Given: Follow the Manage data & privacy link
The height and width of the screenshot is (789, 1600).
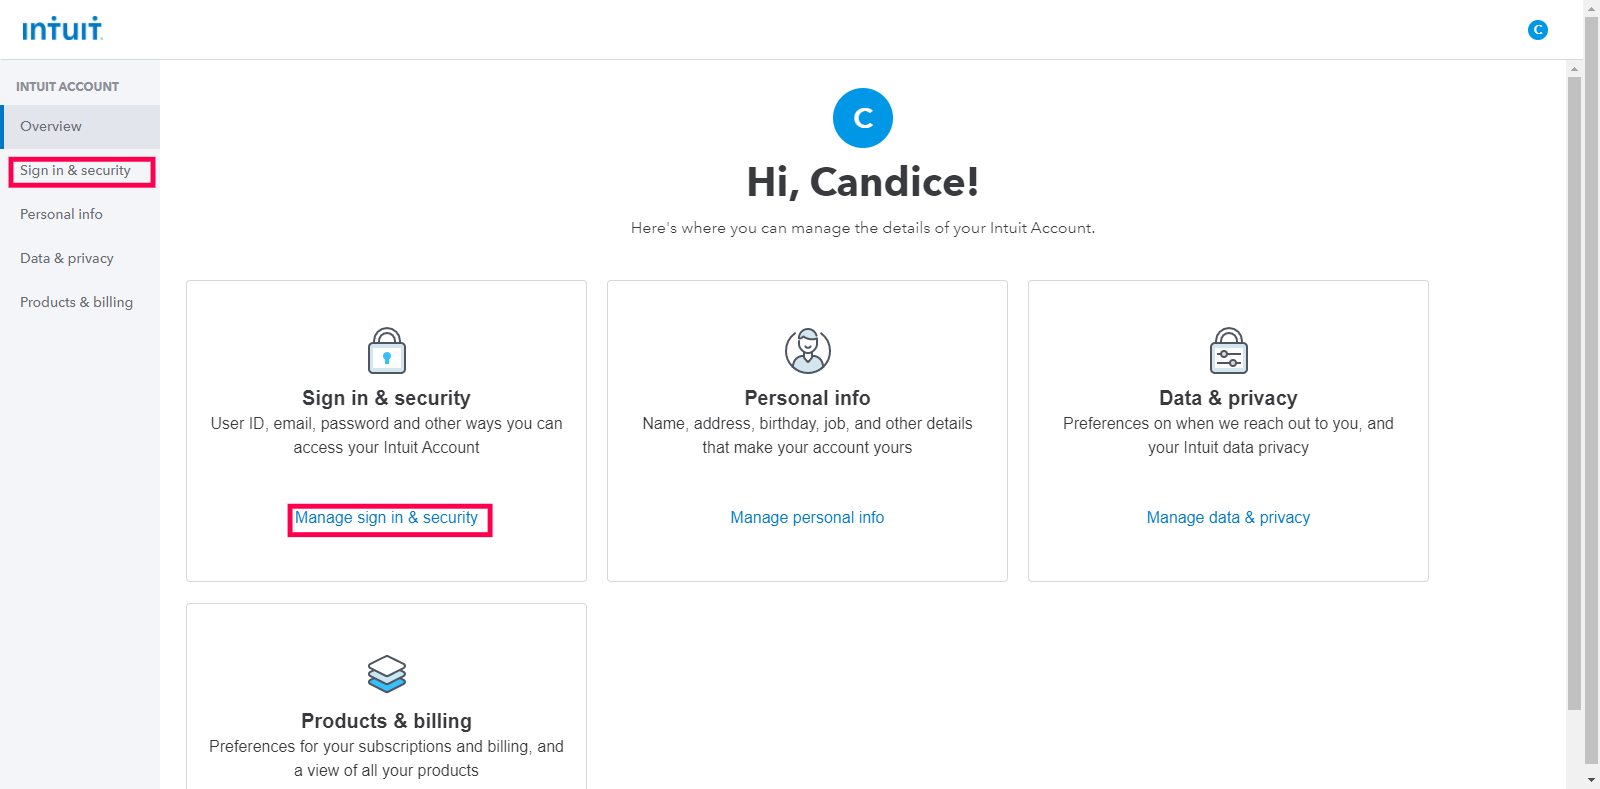Looking at the screenshot, I should [x=1229, y=518].
